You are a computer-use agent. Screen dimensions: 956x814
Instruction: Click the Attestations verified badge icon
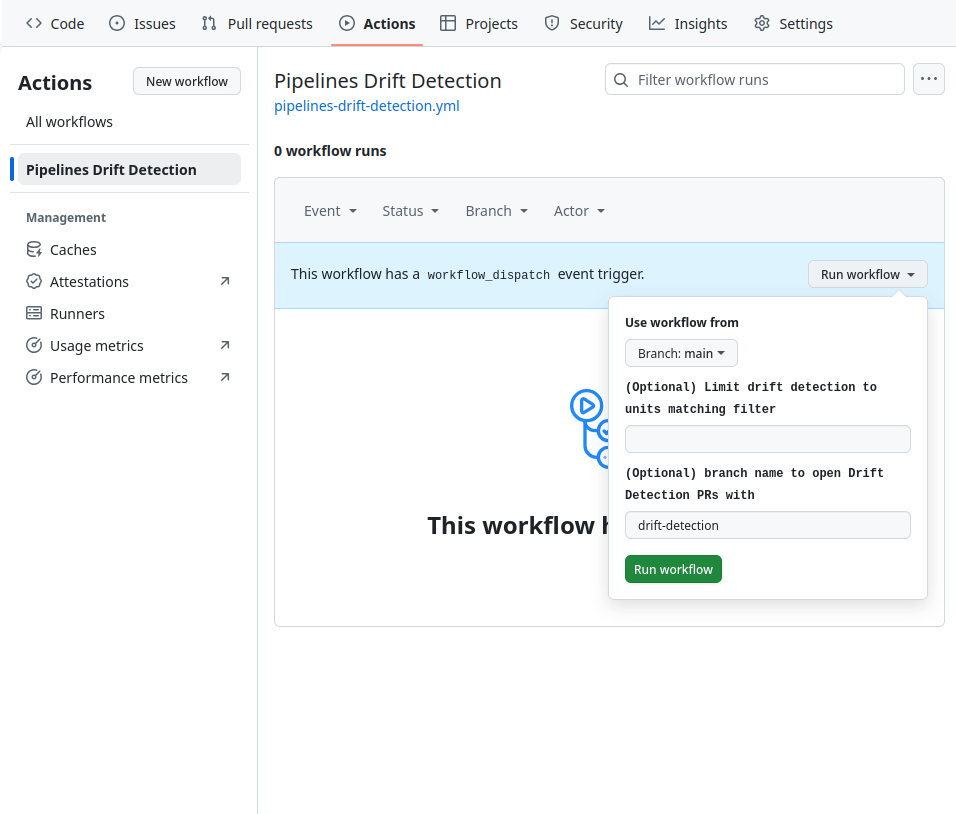point(34,282)
